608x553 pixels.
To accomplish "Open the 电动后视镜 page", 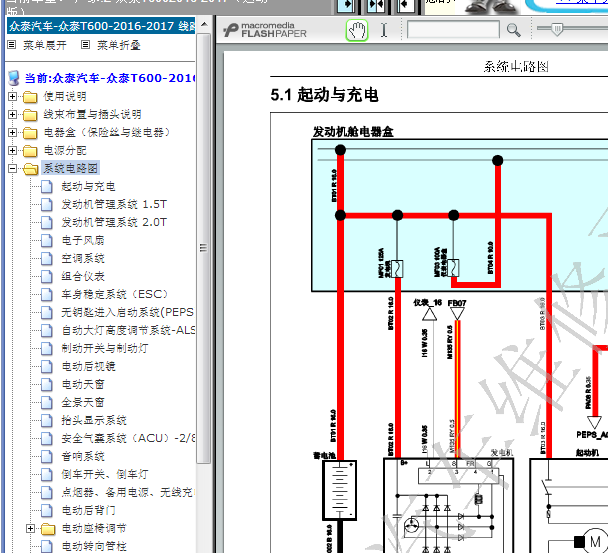I will [x=88, y=366].
